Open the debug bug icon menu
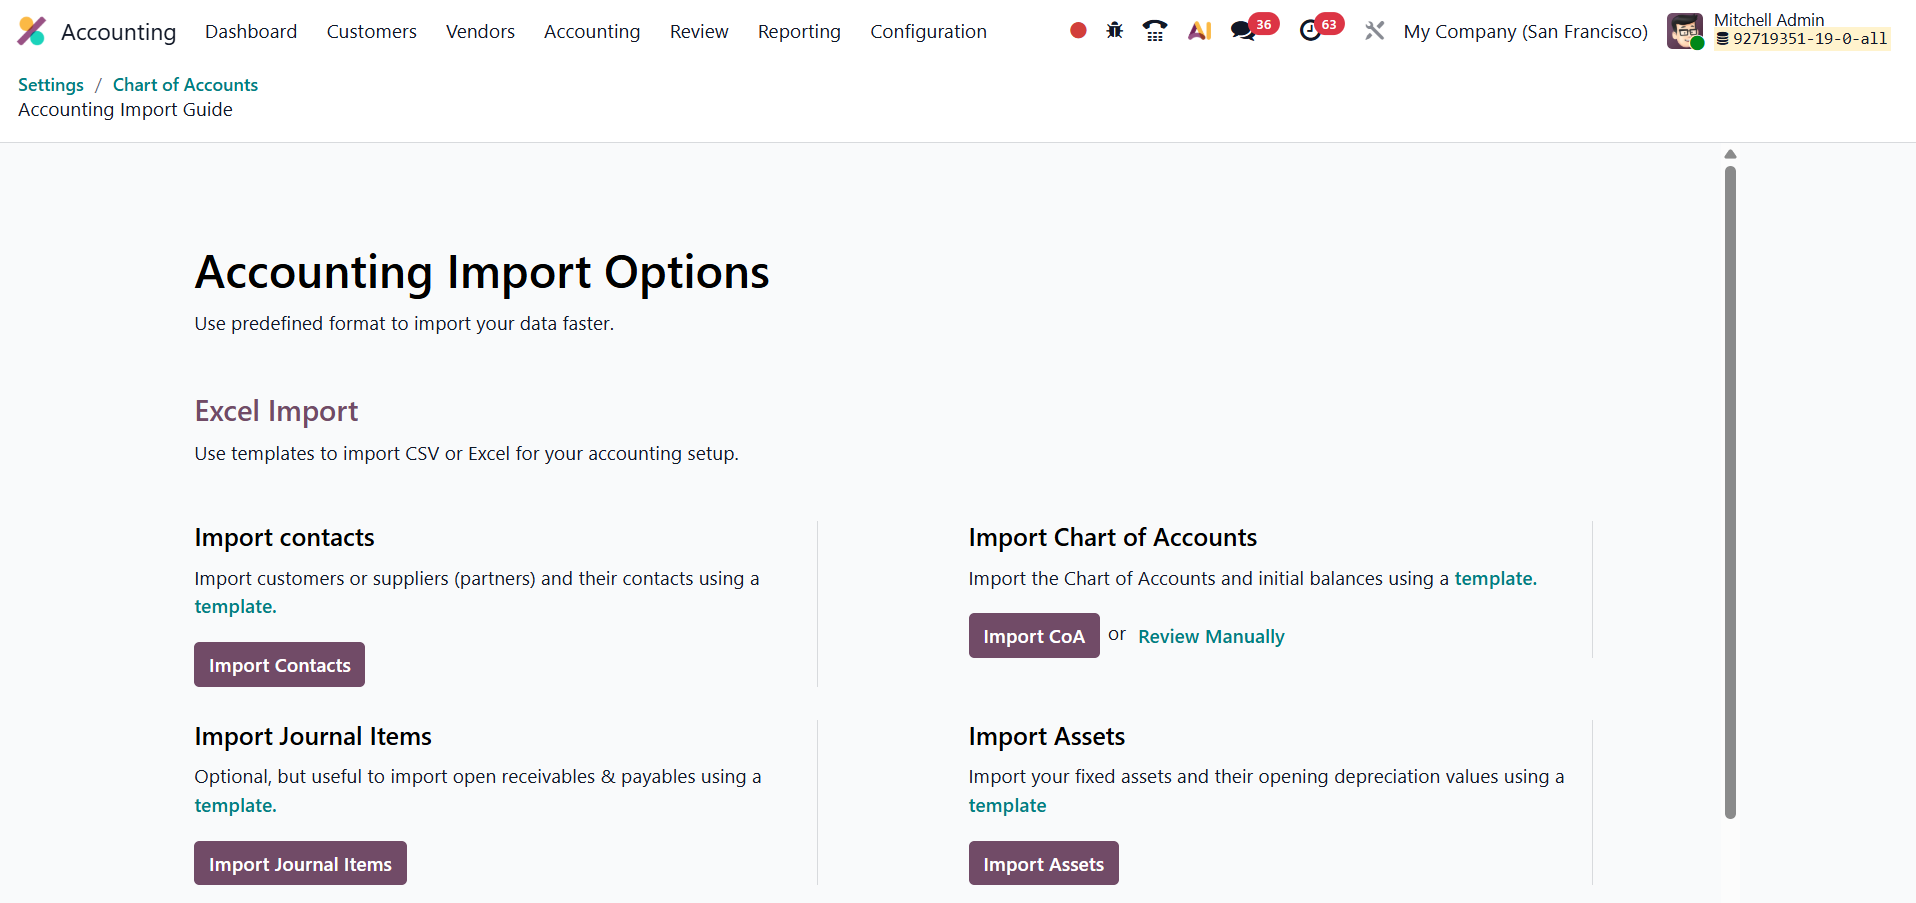The height and width of the screenshot is (903, 1916). [x=1115, y=31]
